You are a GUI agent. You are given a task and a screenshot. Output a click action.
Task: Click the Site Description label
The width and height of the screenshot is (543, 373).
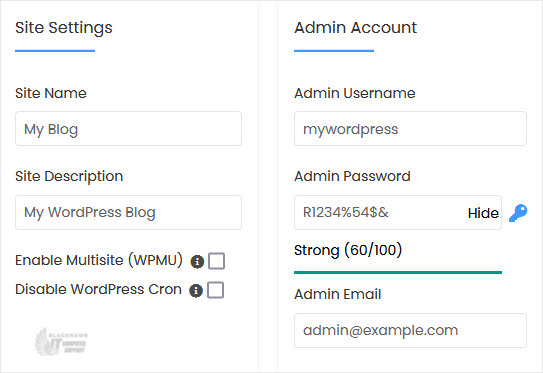69,176
